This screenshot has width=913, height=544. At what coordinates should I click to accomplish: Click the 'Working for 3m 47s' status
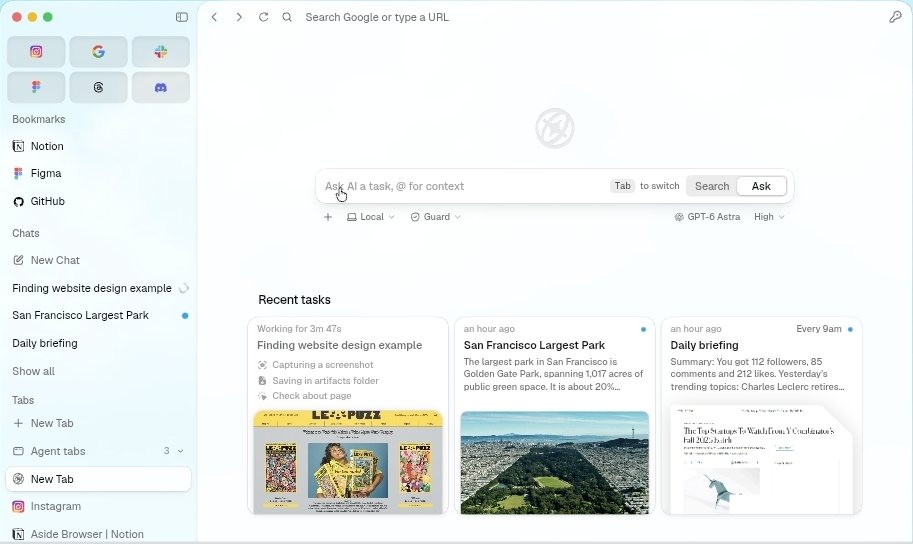[299, 329]
